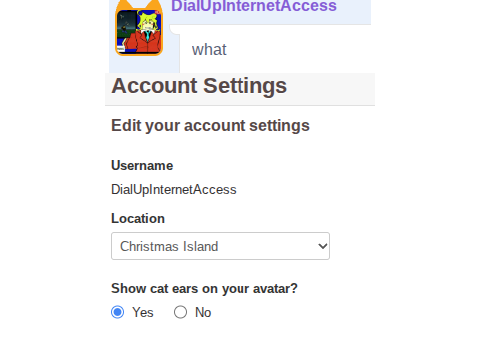
Task: Click the 'Show cat ears on your avatar?' label
Action: point(204,289)
